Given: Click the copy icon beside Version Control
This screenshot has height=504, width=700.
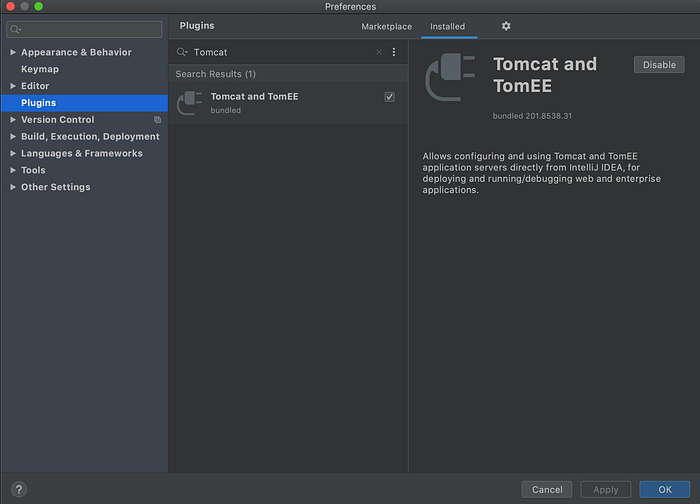Looking at the screenshot, I should pyautogui.click(x=157, y=120).
